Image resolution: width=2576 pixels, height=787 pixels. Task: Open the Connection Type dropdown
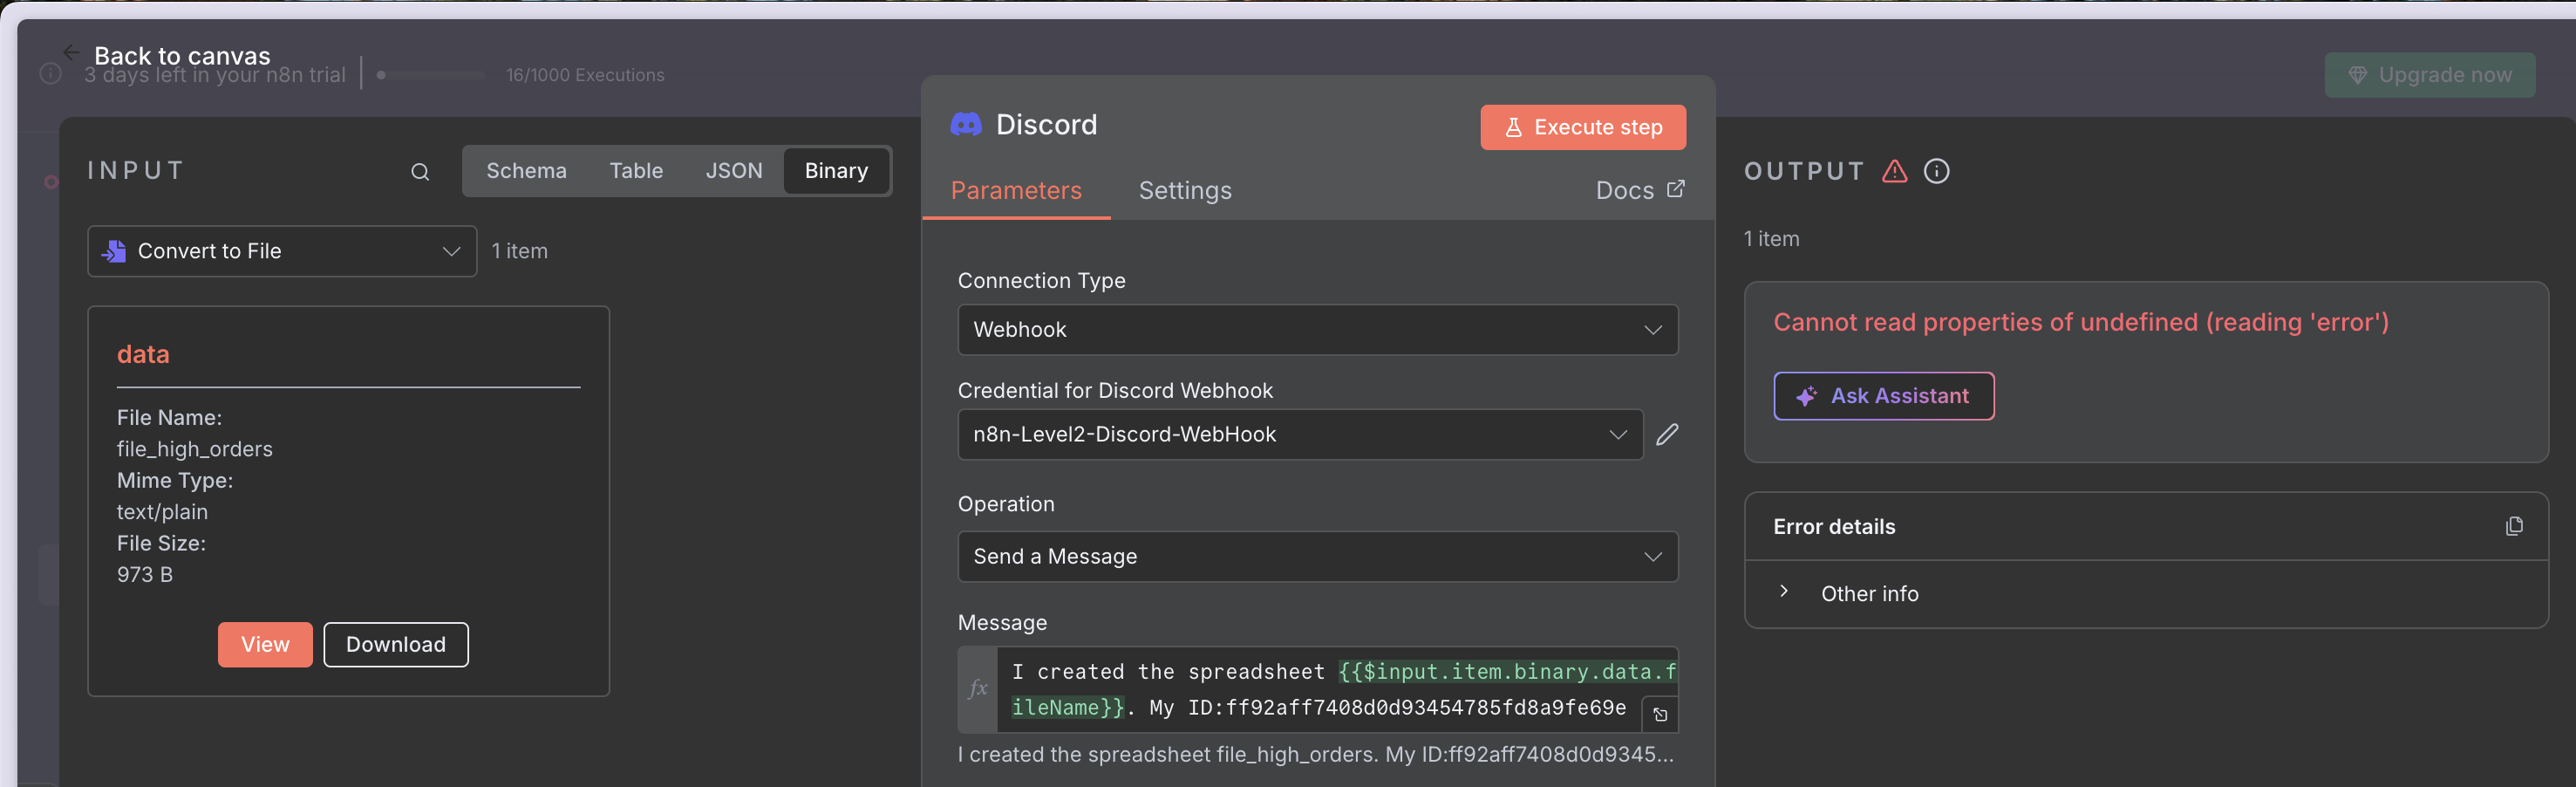[x=1317, y=329]
